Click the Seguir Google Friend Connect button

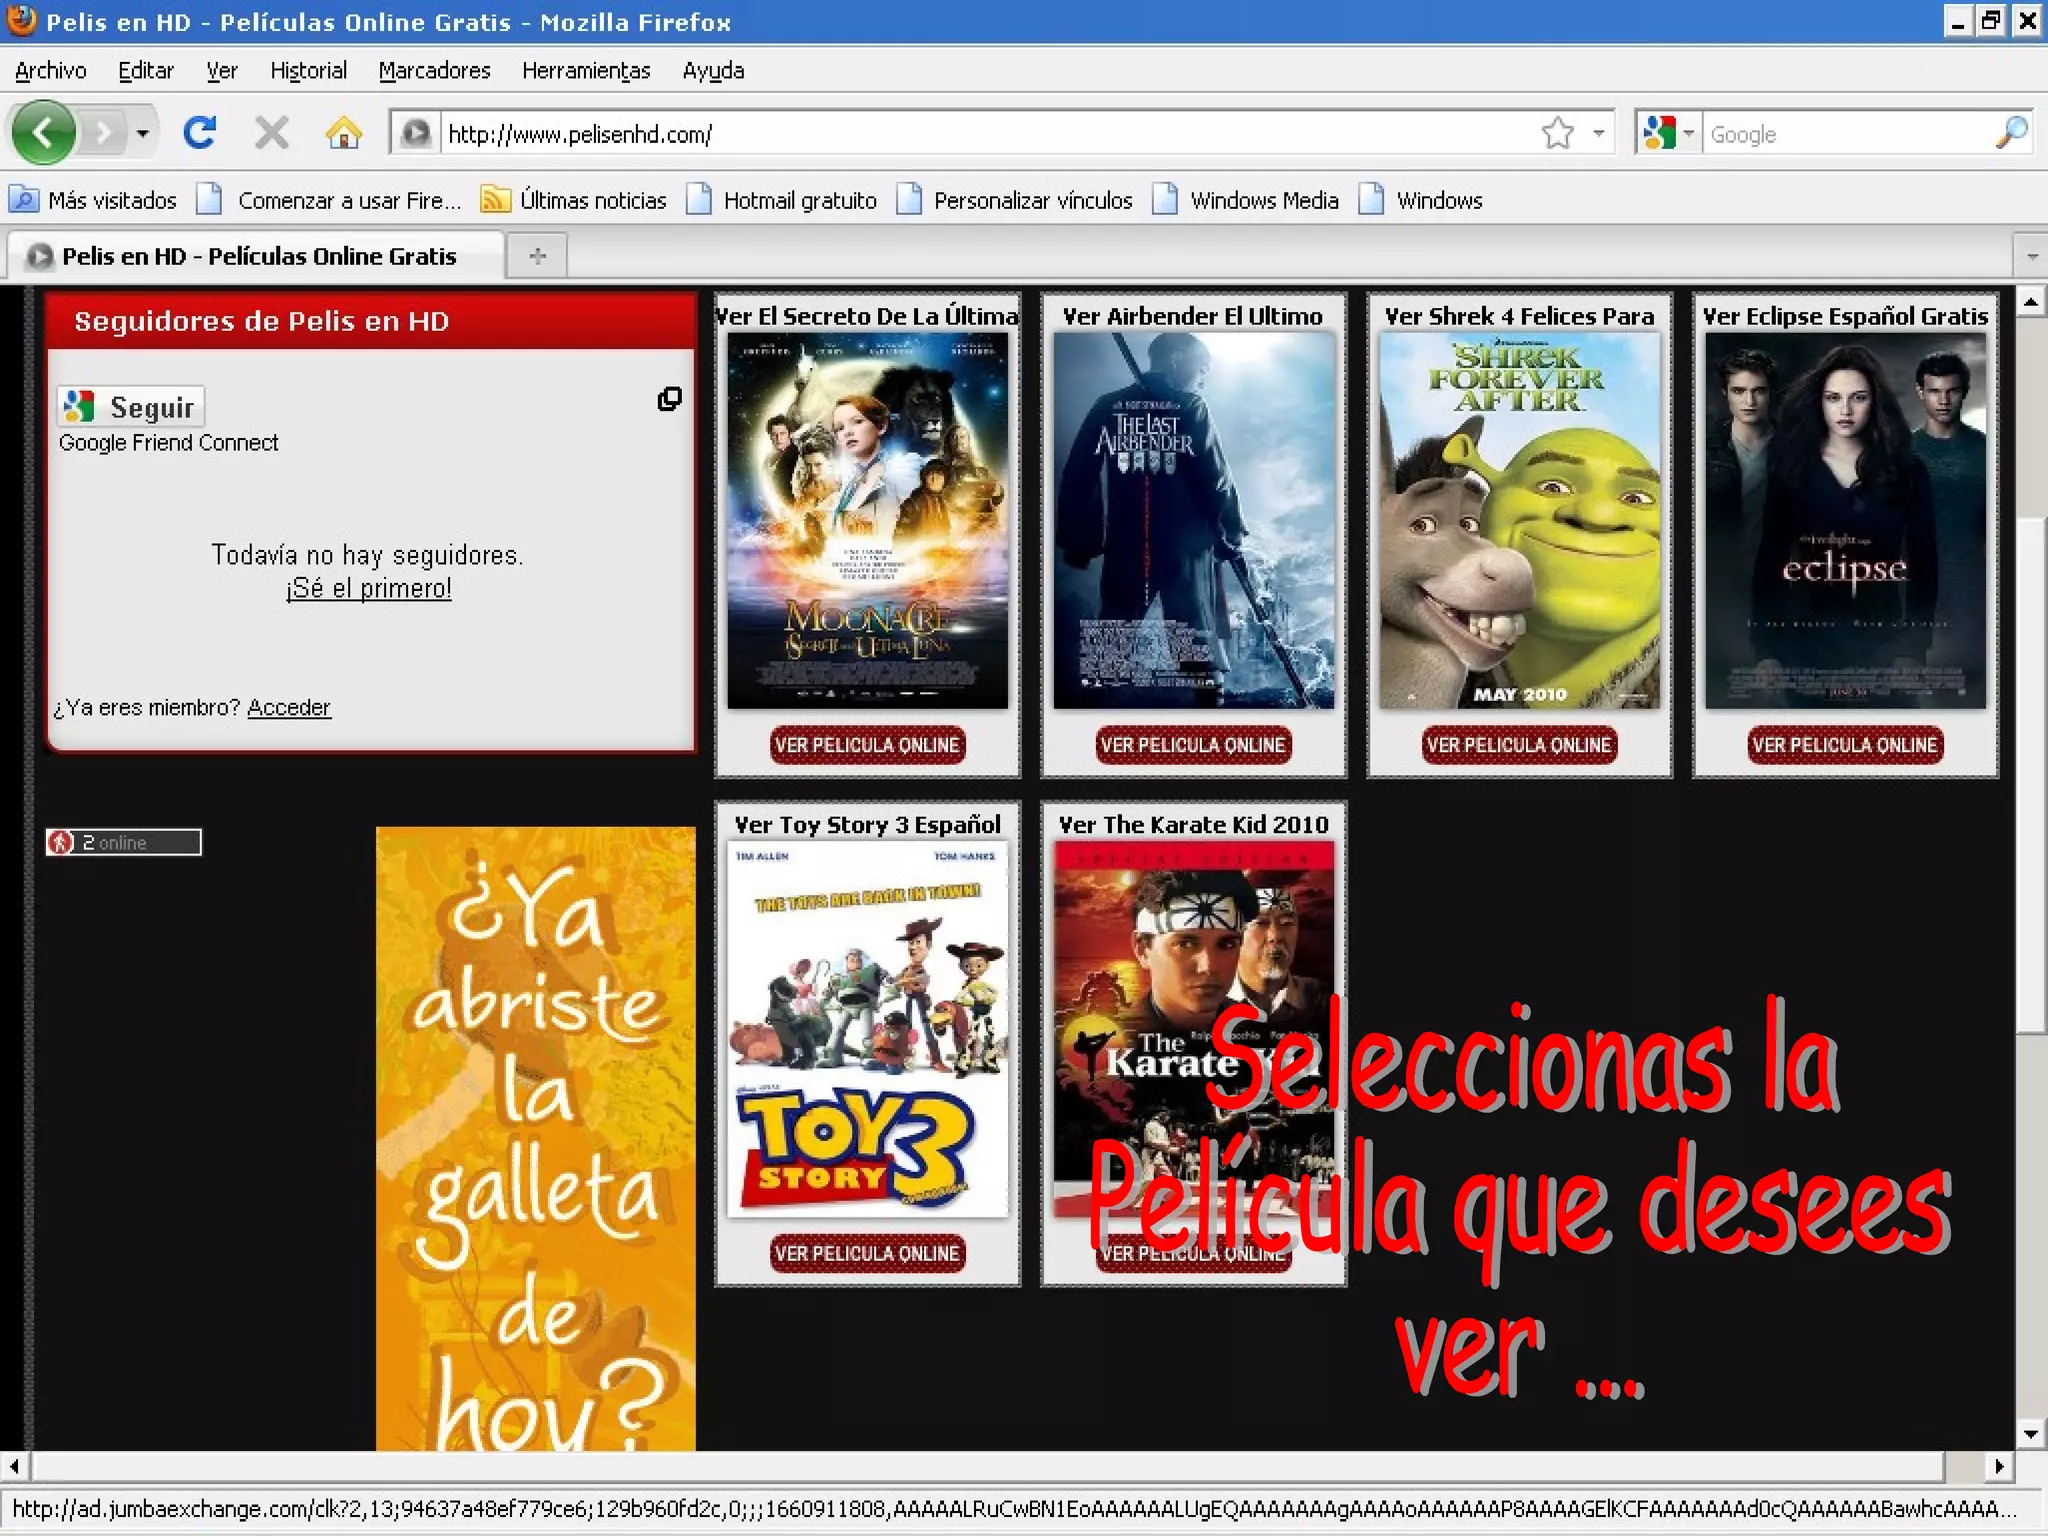coord(131,407)
